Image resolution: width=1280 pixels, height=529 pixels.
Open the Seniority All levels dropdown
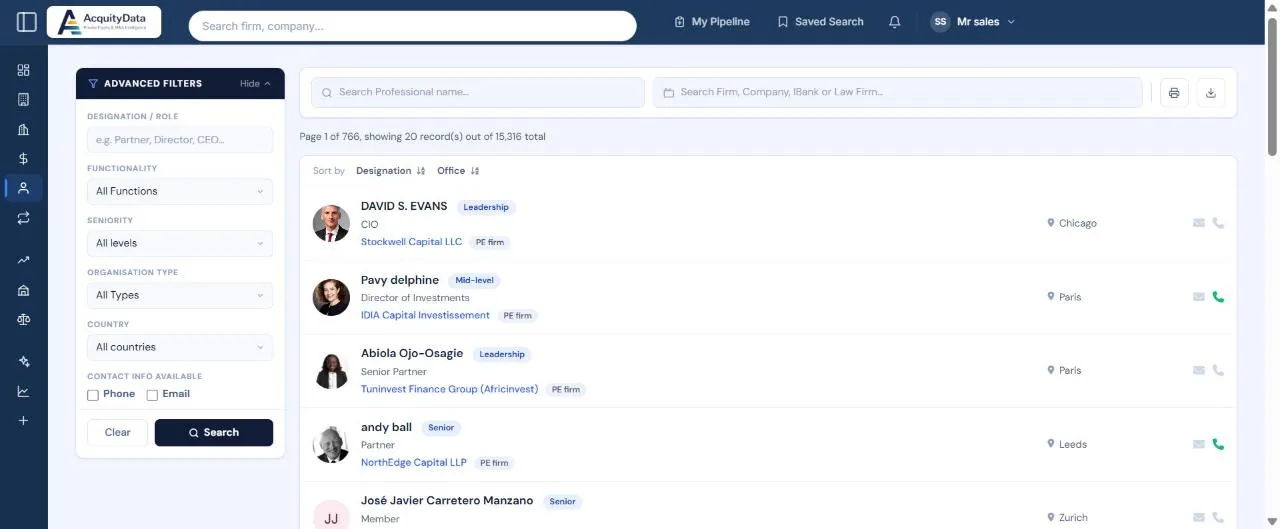tap(180, 243)
